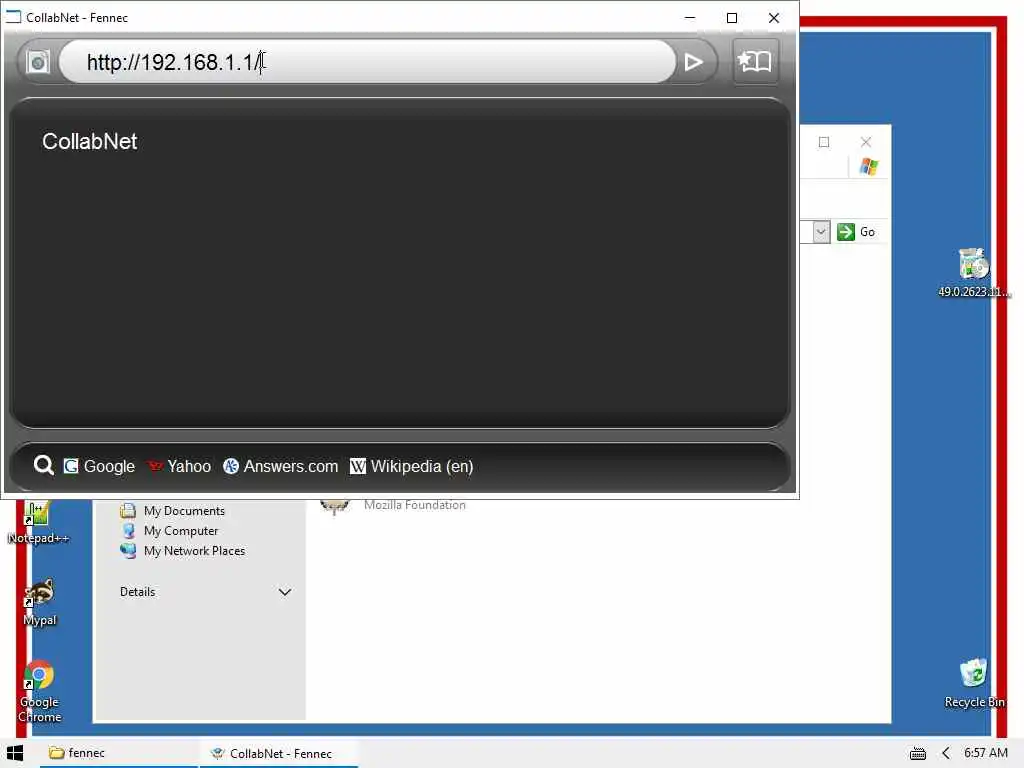
Task: Open the bookmarks star-book icon
Action: click(755, 61)
